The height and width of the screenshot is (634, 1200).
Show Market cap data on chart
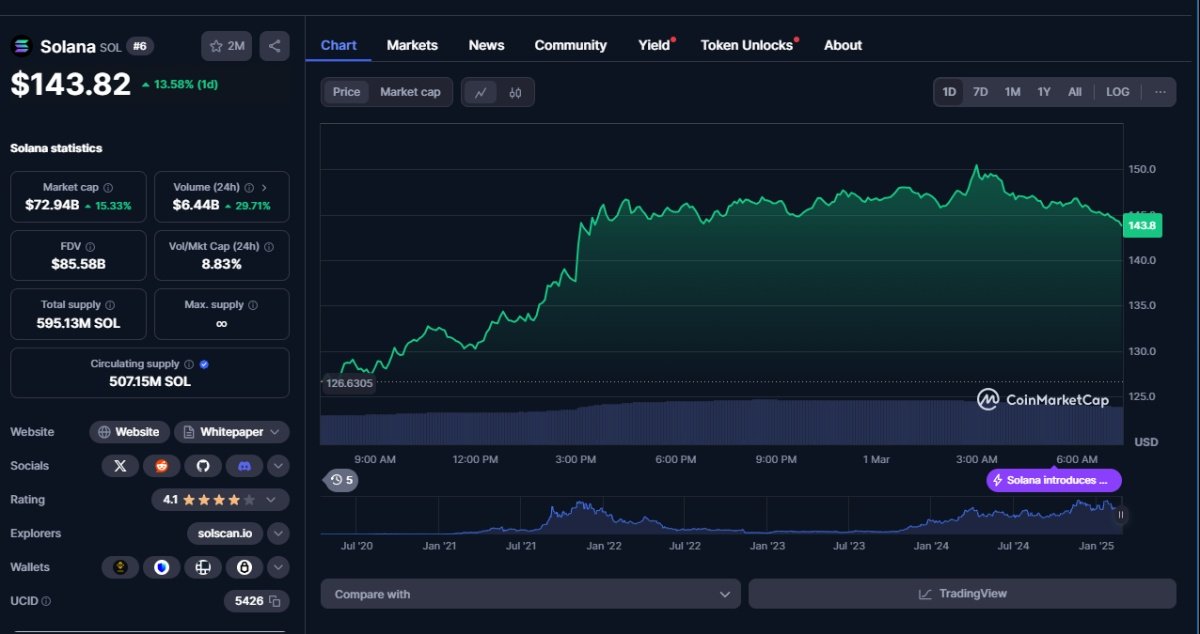410,92
